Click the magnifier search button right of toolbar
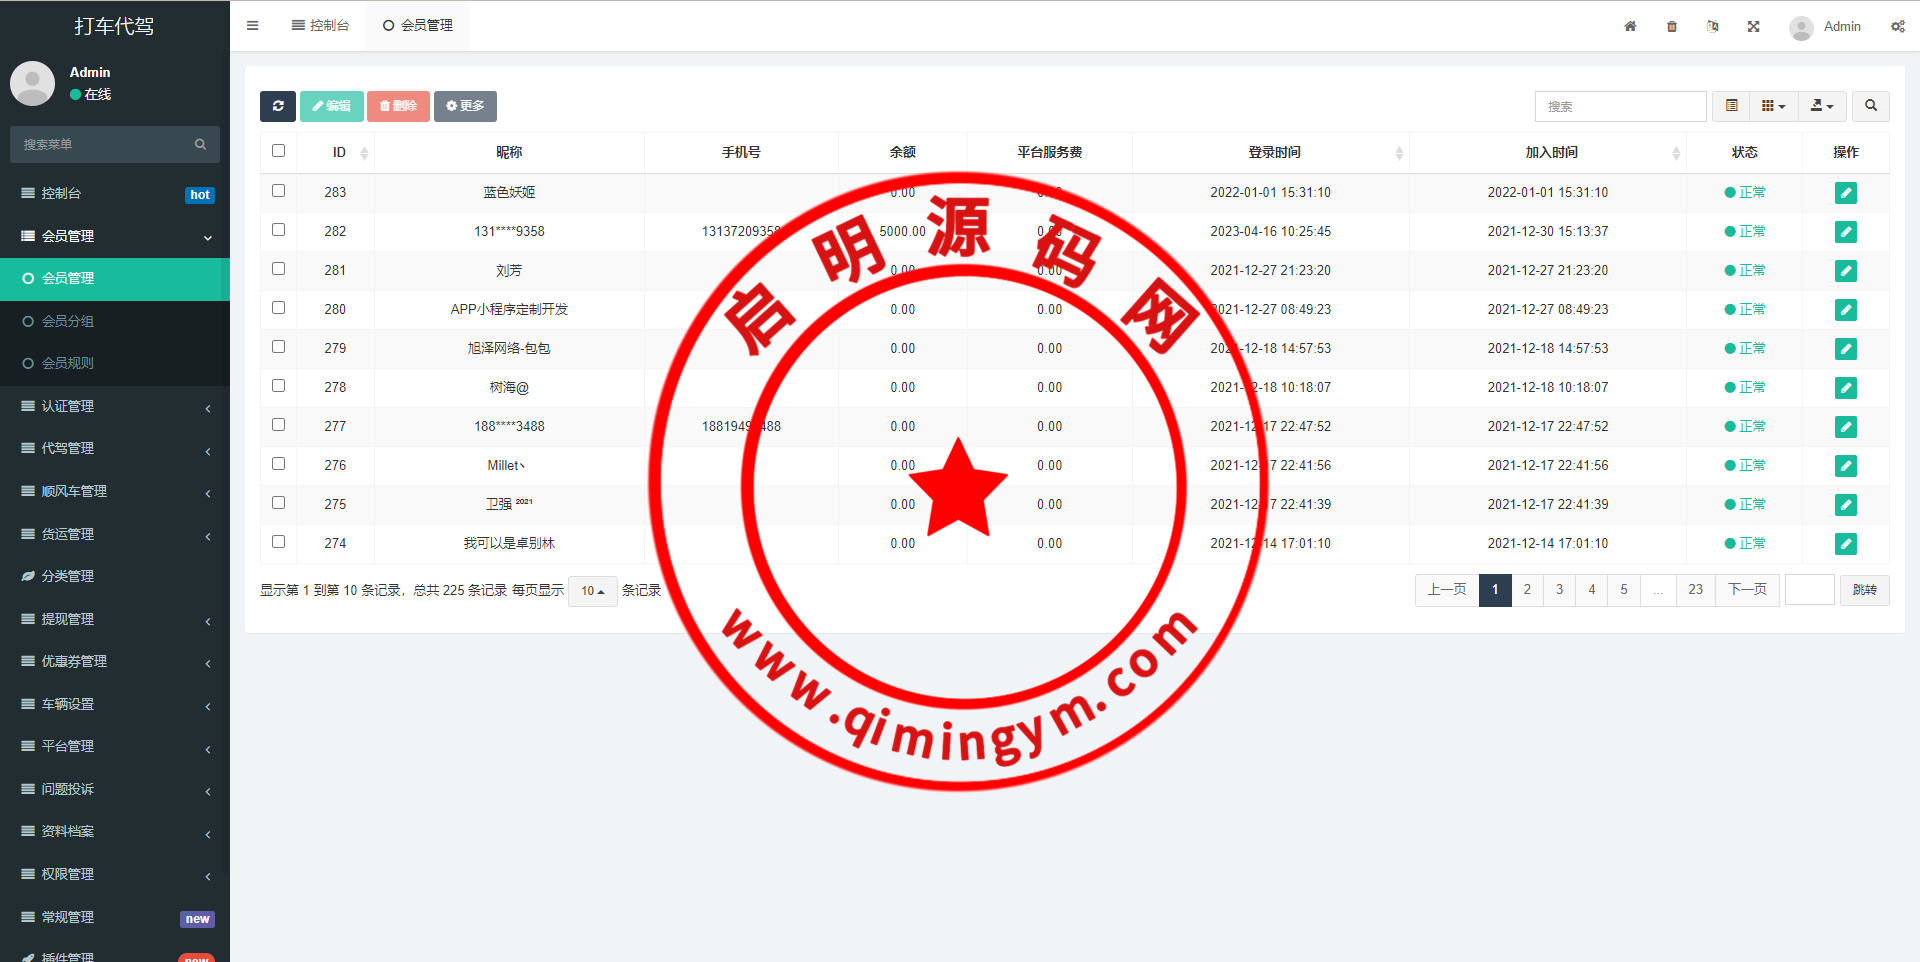1920x962 pixels. point(1870,106)
